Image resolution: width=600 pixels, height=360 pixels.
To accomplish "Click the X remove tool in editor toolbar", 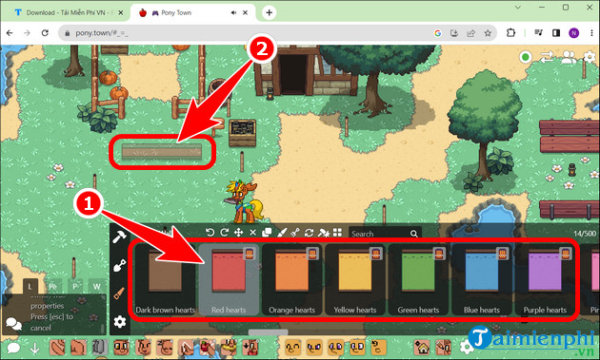I will click(253, 233).
